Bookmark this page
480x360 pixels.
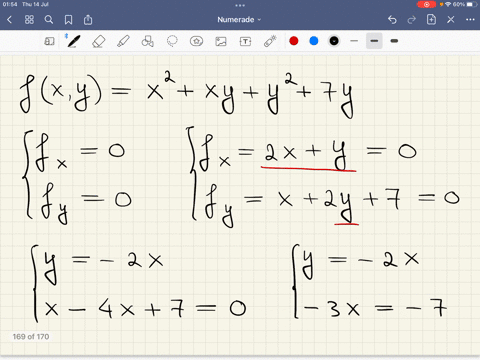click(x=68, y=20)
